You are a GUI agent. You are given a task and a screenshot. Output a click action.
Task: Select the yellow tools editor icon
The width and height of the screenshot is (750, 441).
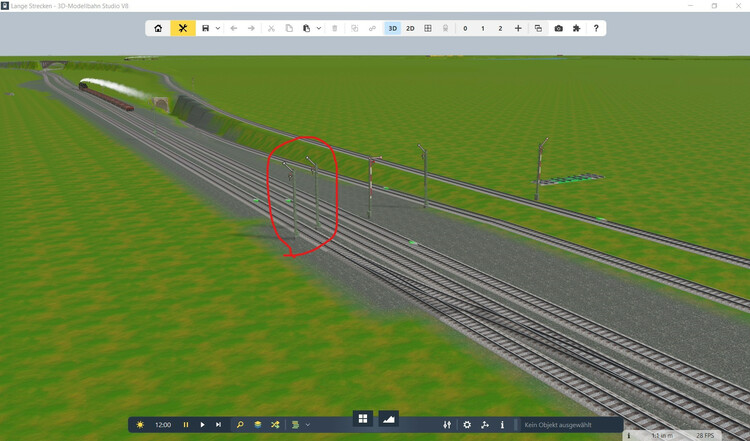point(183,28)
